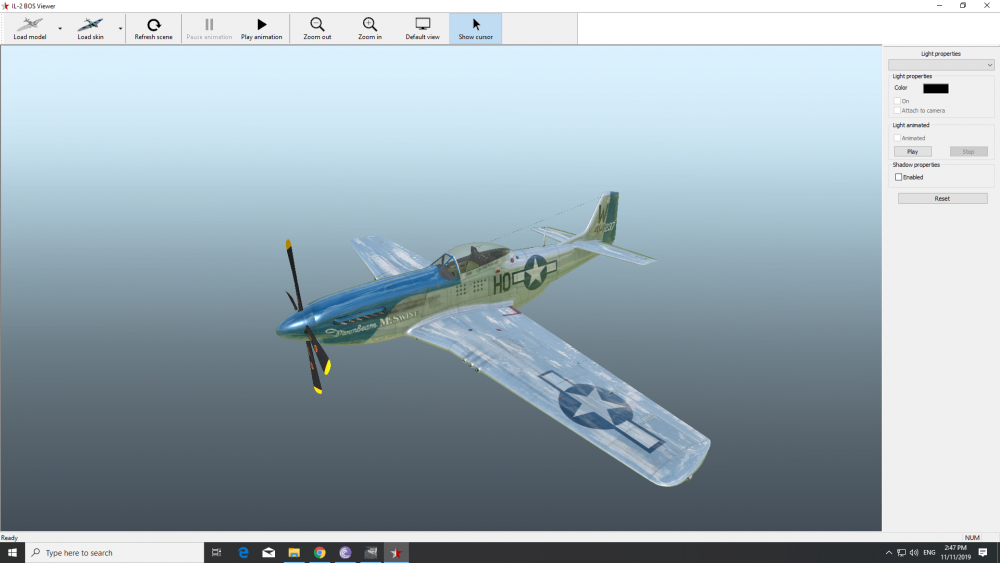
Task: Open the Light properties combo box
Action: pos(941,65)
